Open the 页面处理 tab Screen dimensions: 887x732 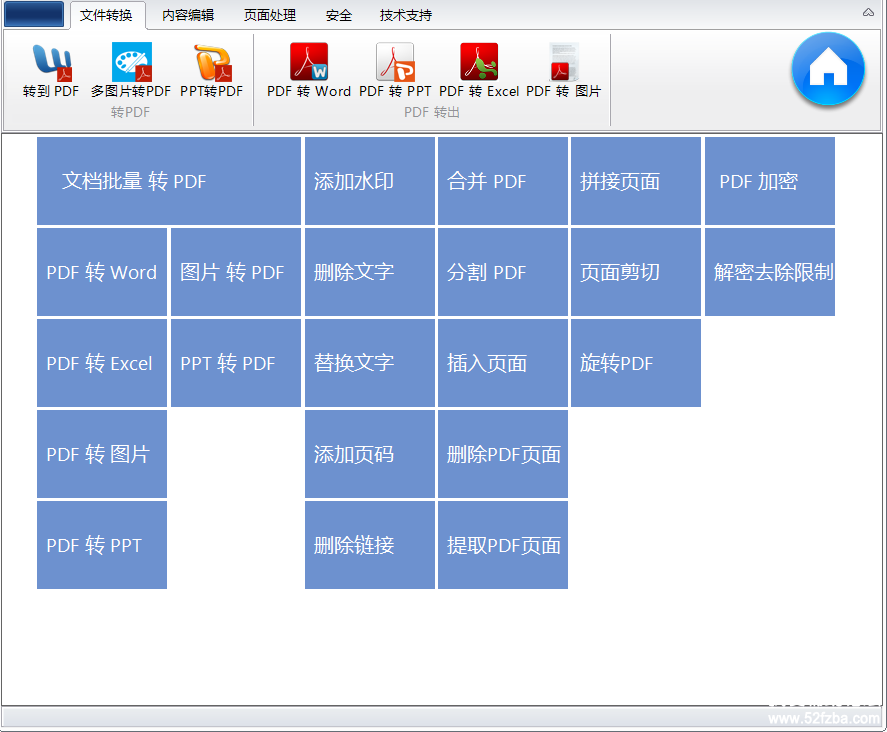[x=270, y=15]
